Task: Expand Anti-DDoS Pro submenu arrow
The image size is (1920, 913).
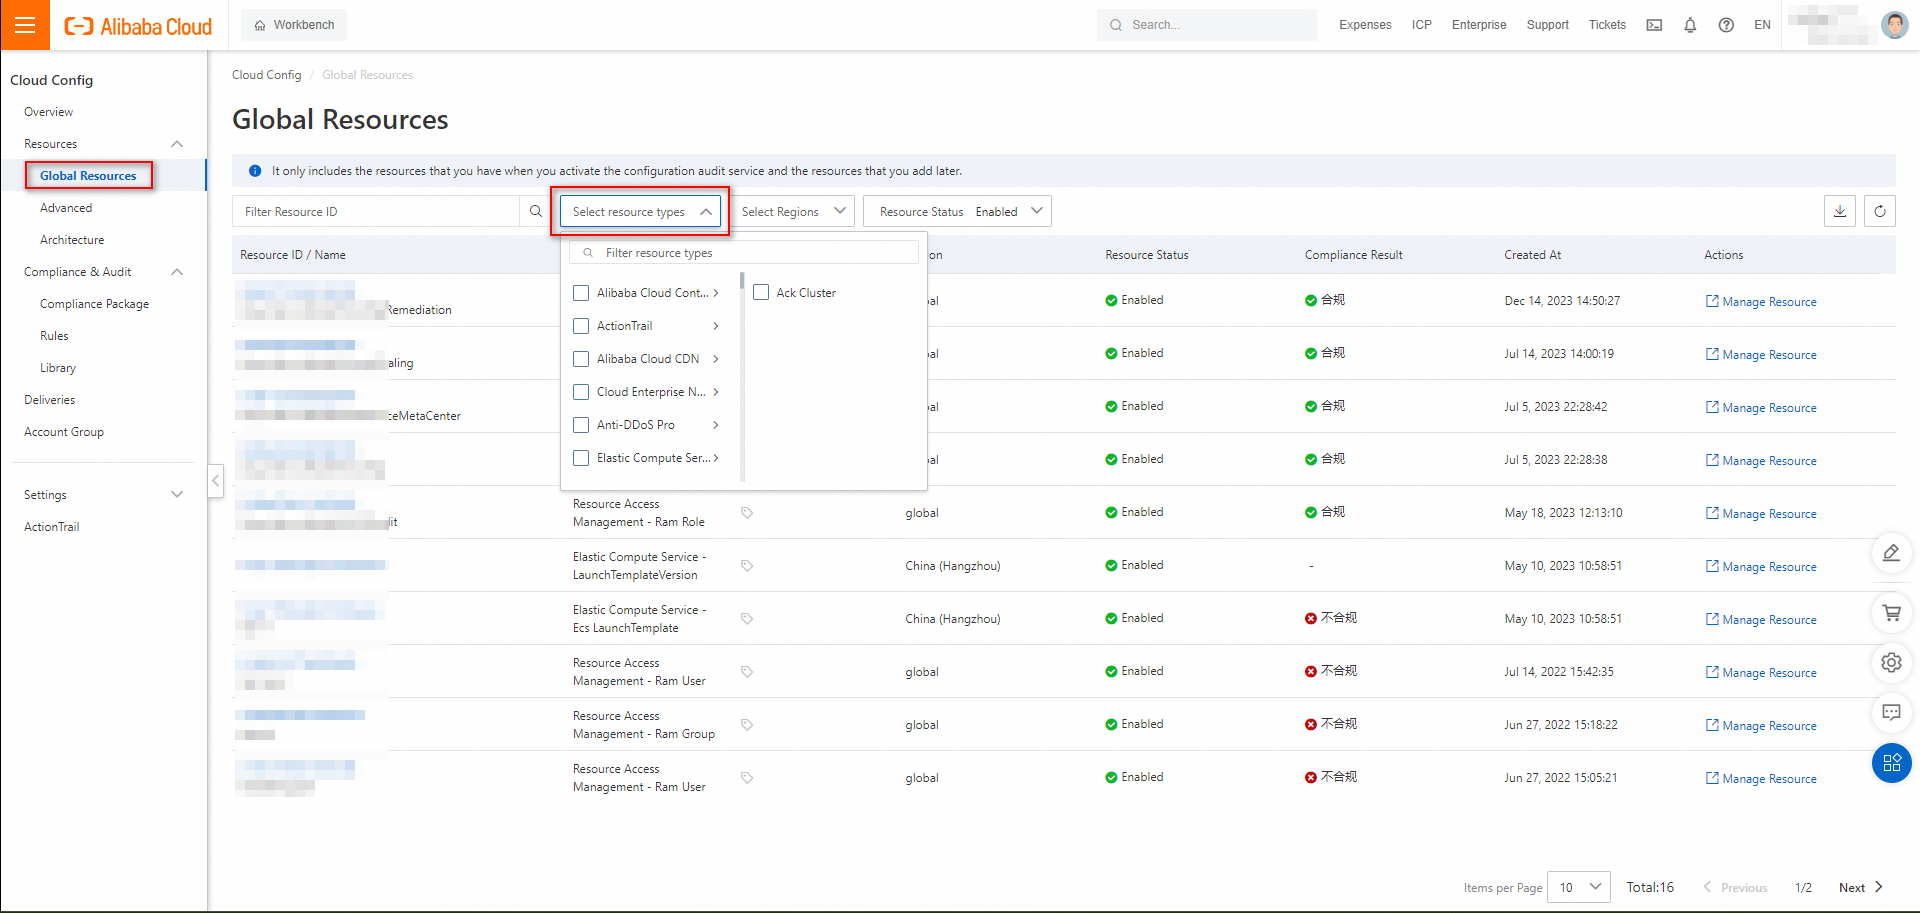Action: pyautogui.click(x=716, y=425)
